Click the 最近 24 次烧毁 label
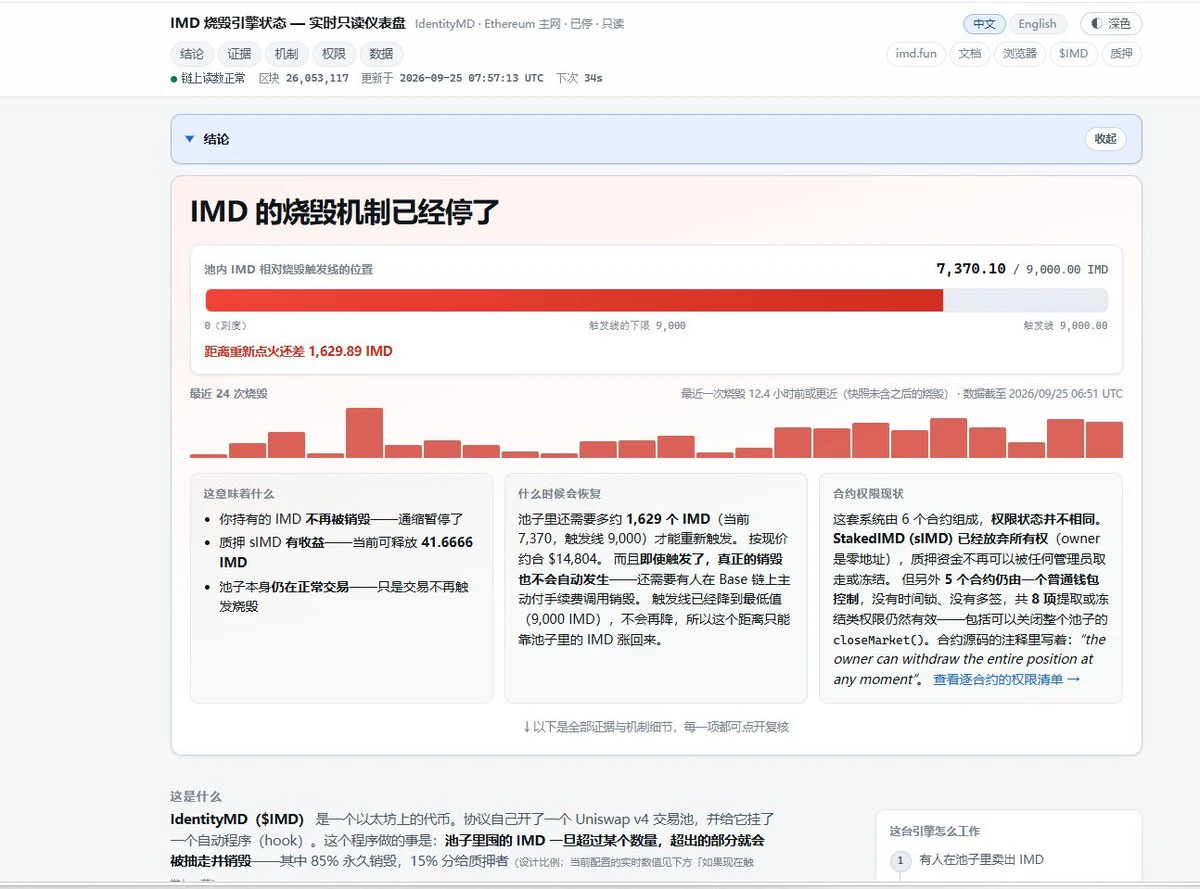The image size is (1200, 889). pos(228,394)
